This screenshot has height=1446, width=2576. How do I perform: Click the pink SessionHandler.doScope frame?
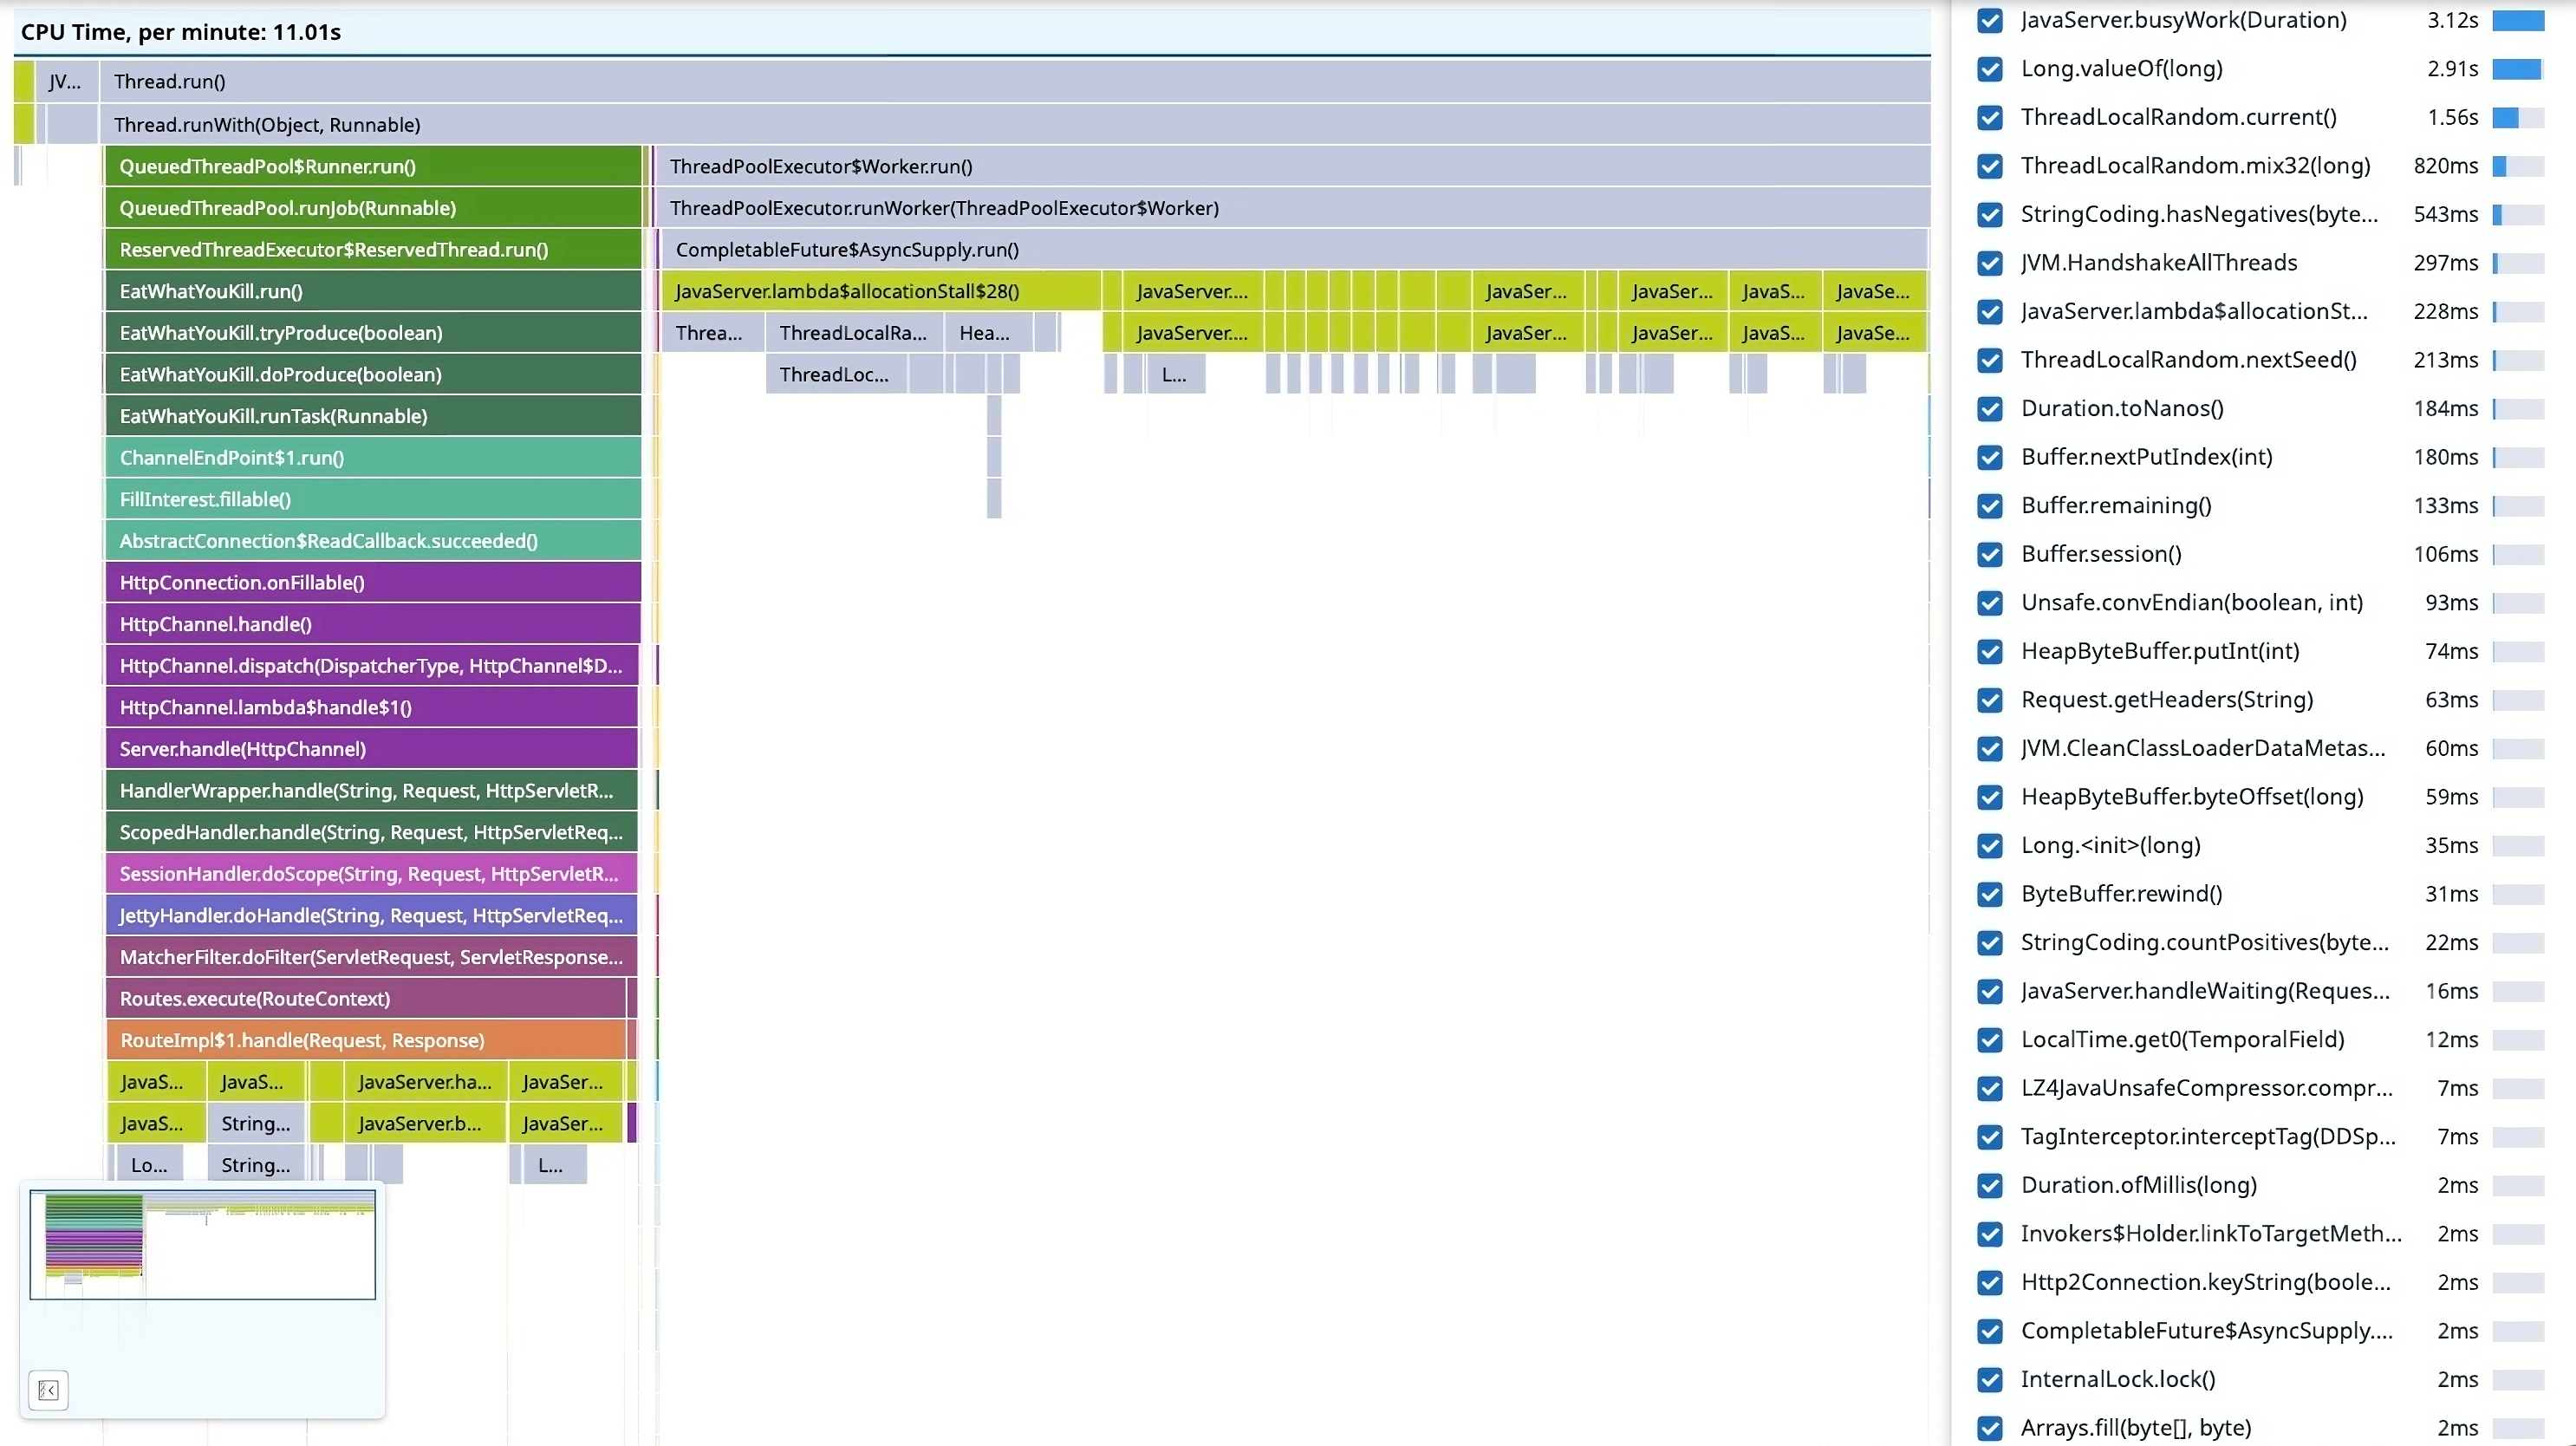point(370,874)
